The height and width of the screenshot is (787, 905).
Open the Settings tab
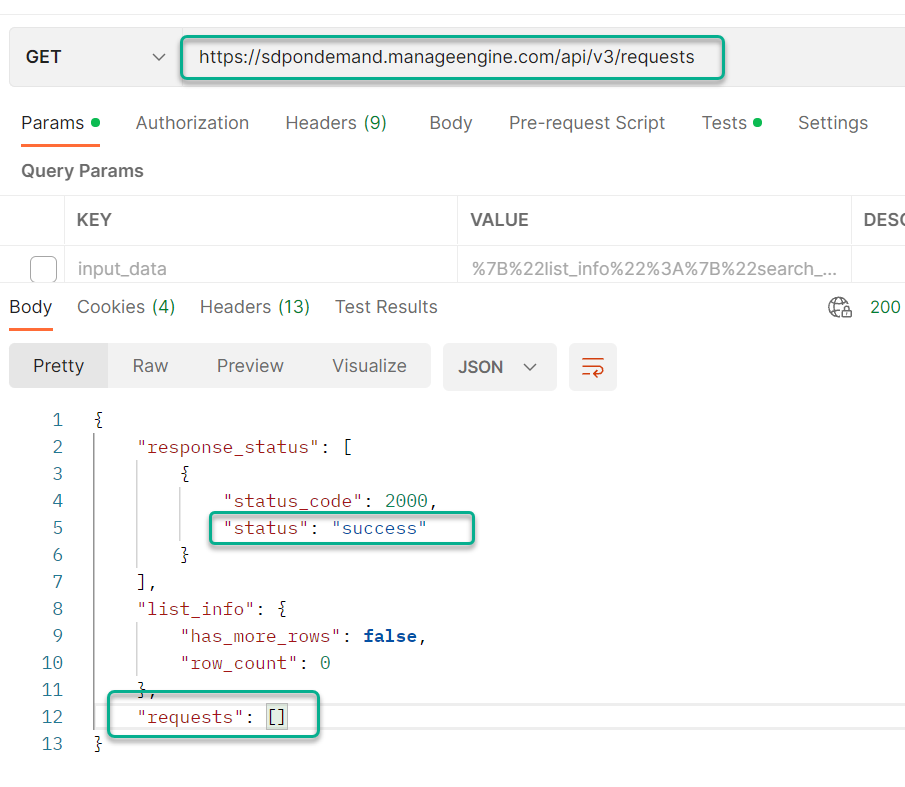click(x=833, y=123)
